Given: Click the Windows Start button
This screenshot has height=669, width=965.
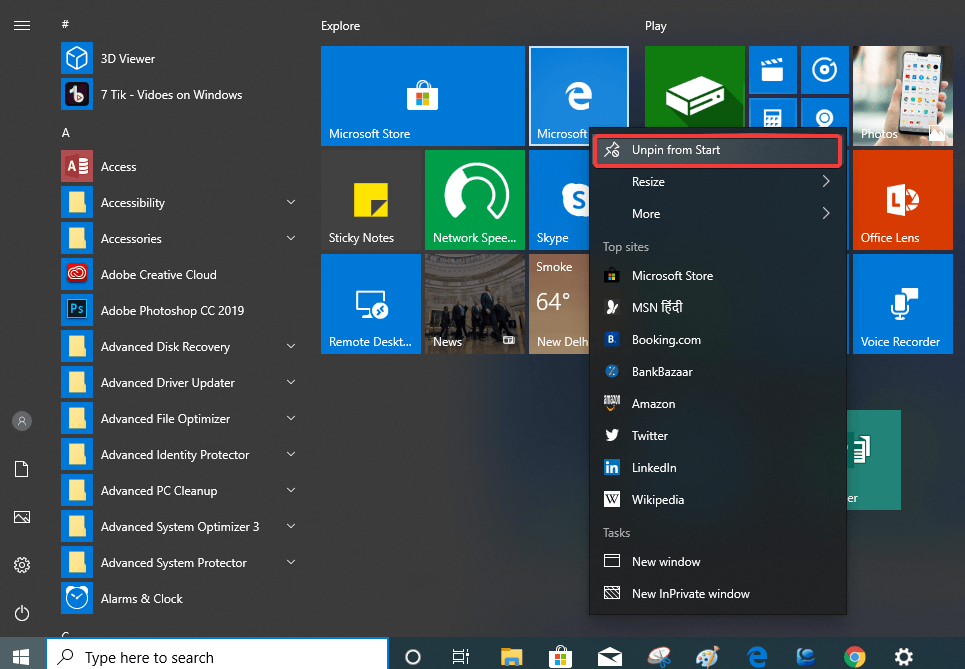Looking at the screenshot, I should pyautogui.click(x=22, y=656).
